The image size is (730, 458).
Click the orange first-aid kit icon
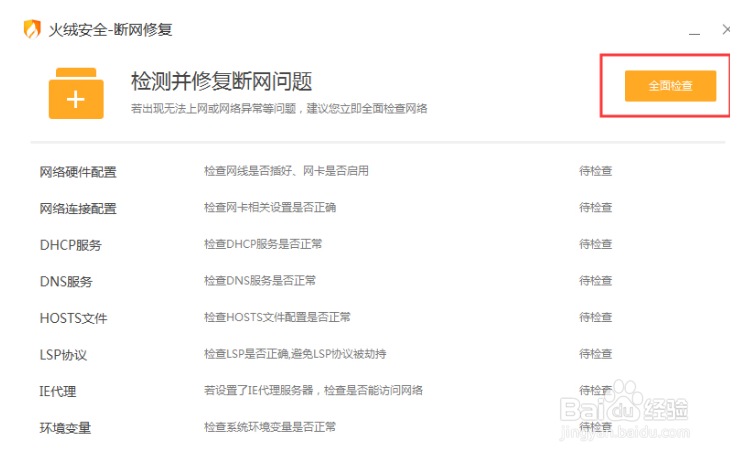point(76,94)
